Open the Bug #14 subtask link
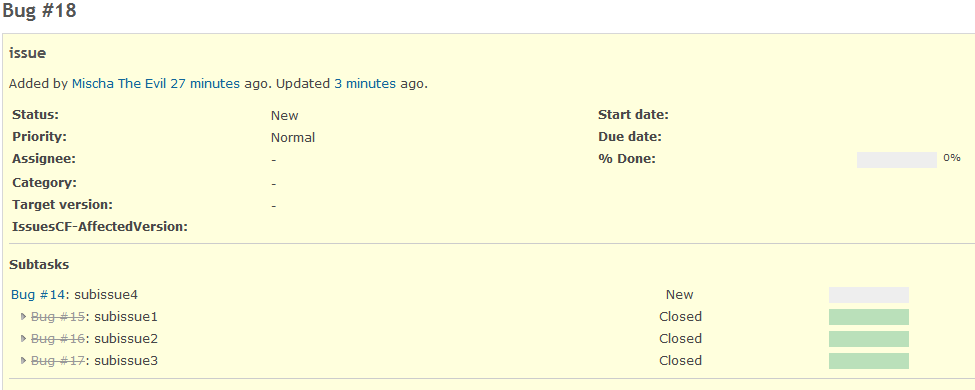975x390 pixels. 38,294
